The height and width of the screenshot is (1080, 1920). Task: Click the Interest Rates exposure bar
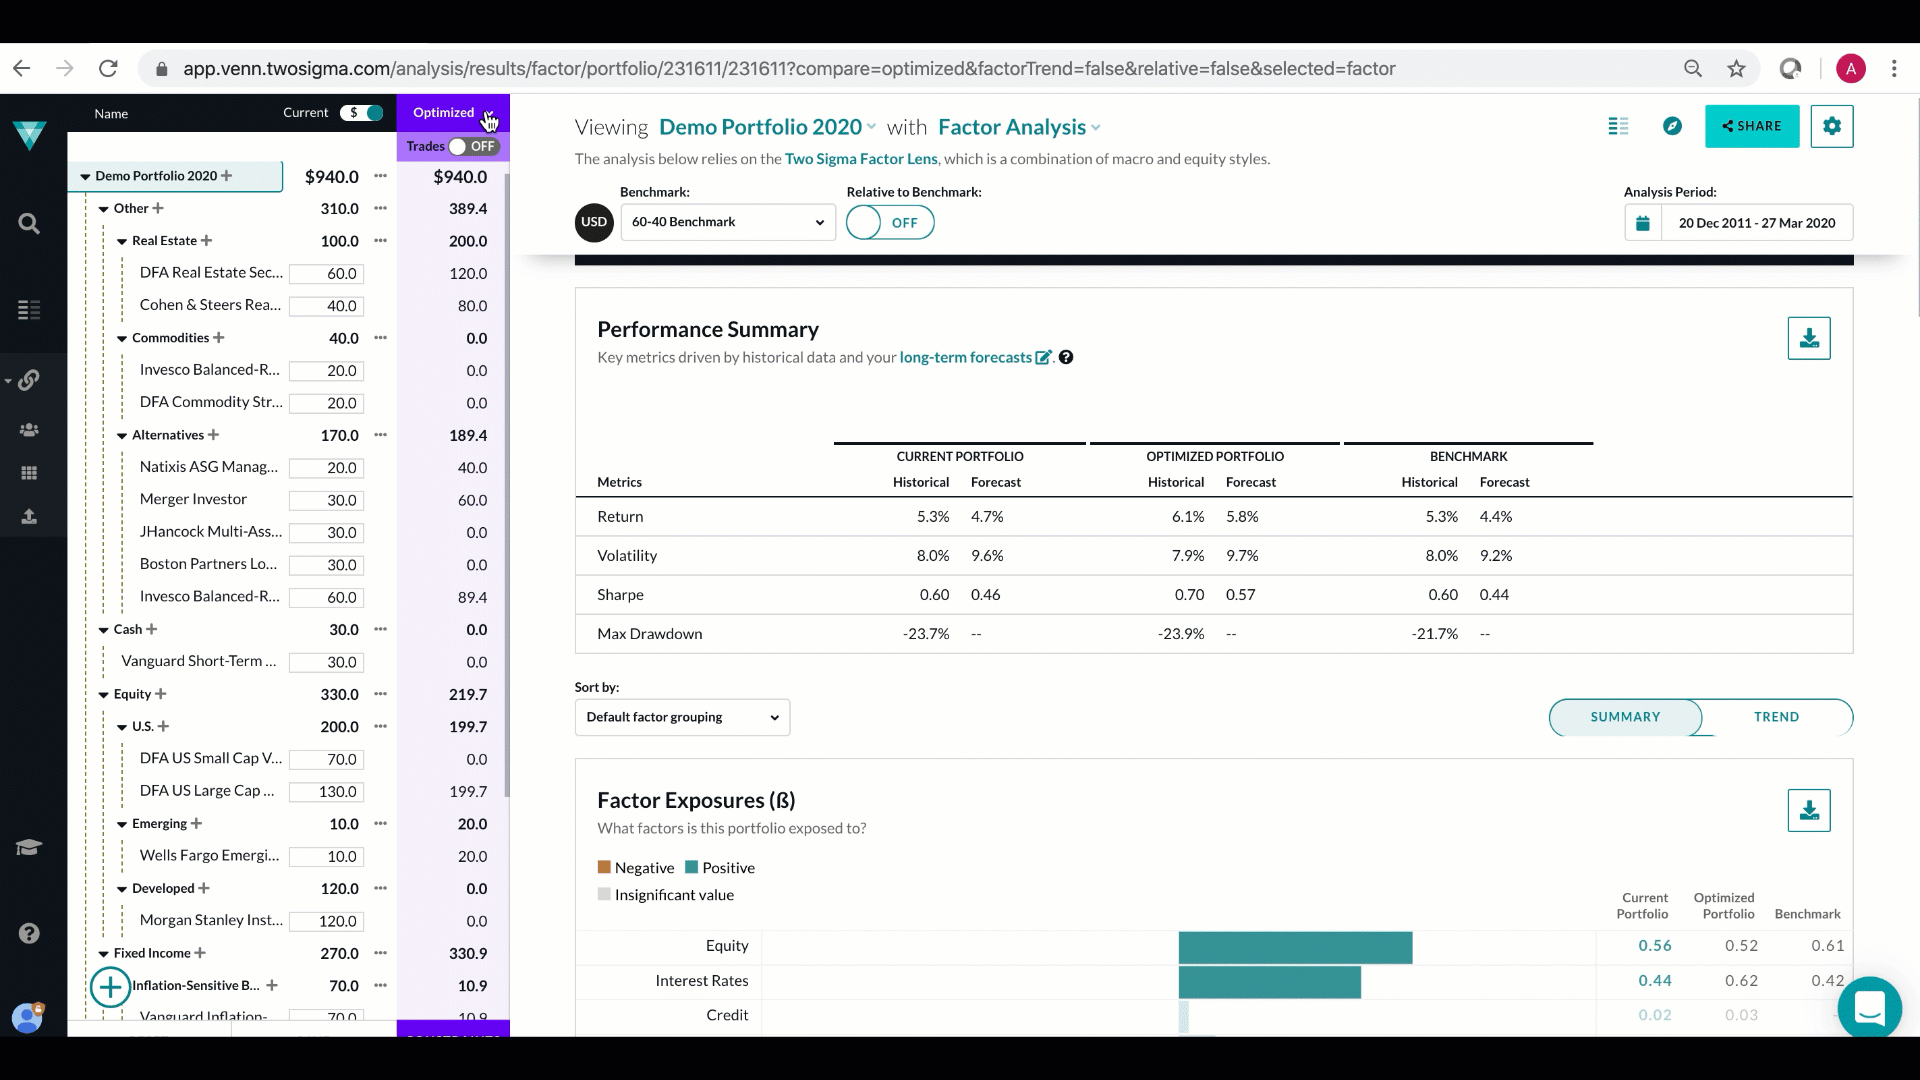click(x=1269, y=982)
